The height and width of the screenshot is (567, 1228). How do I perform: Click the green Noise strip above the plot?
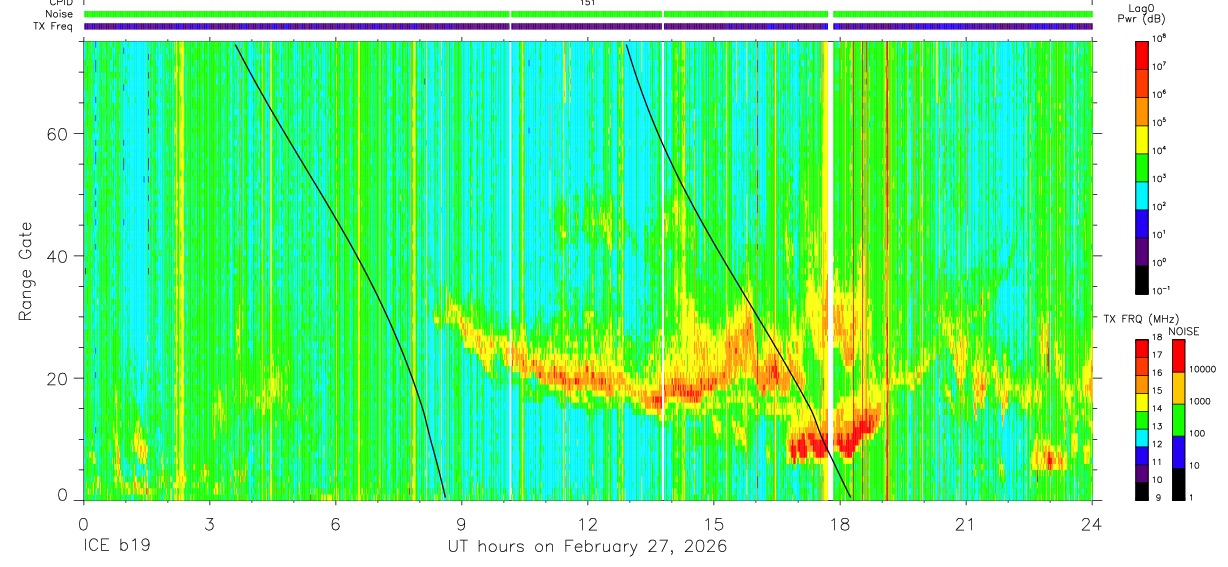588,14
